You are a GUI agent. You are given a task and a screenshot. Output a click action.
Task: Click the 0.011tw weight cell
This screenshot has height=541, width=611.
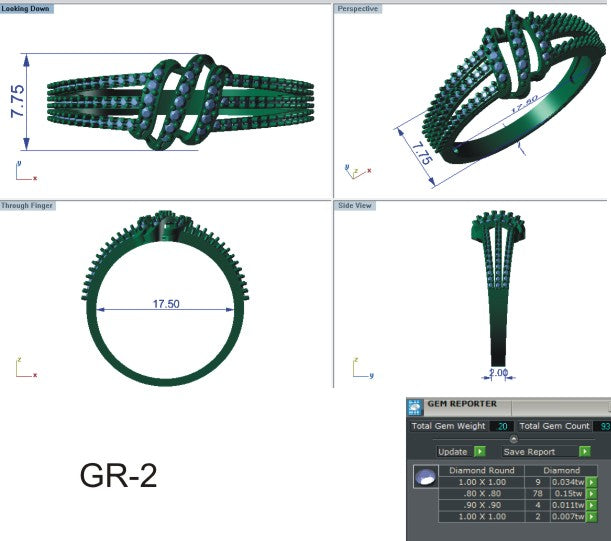tap(569, 505)
